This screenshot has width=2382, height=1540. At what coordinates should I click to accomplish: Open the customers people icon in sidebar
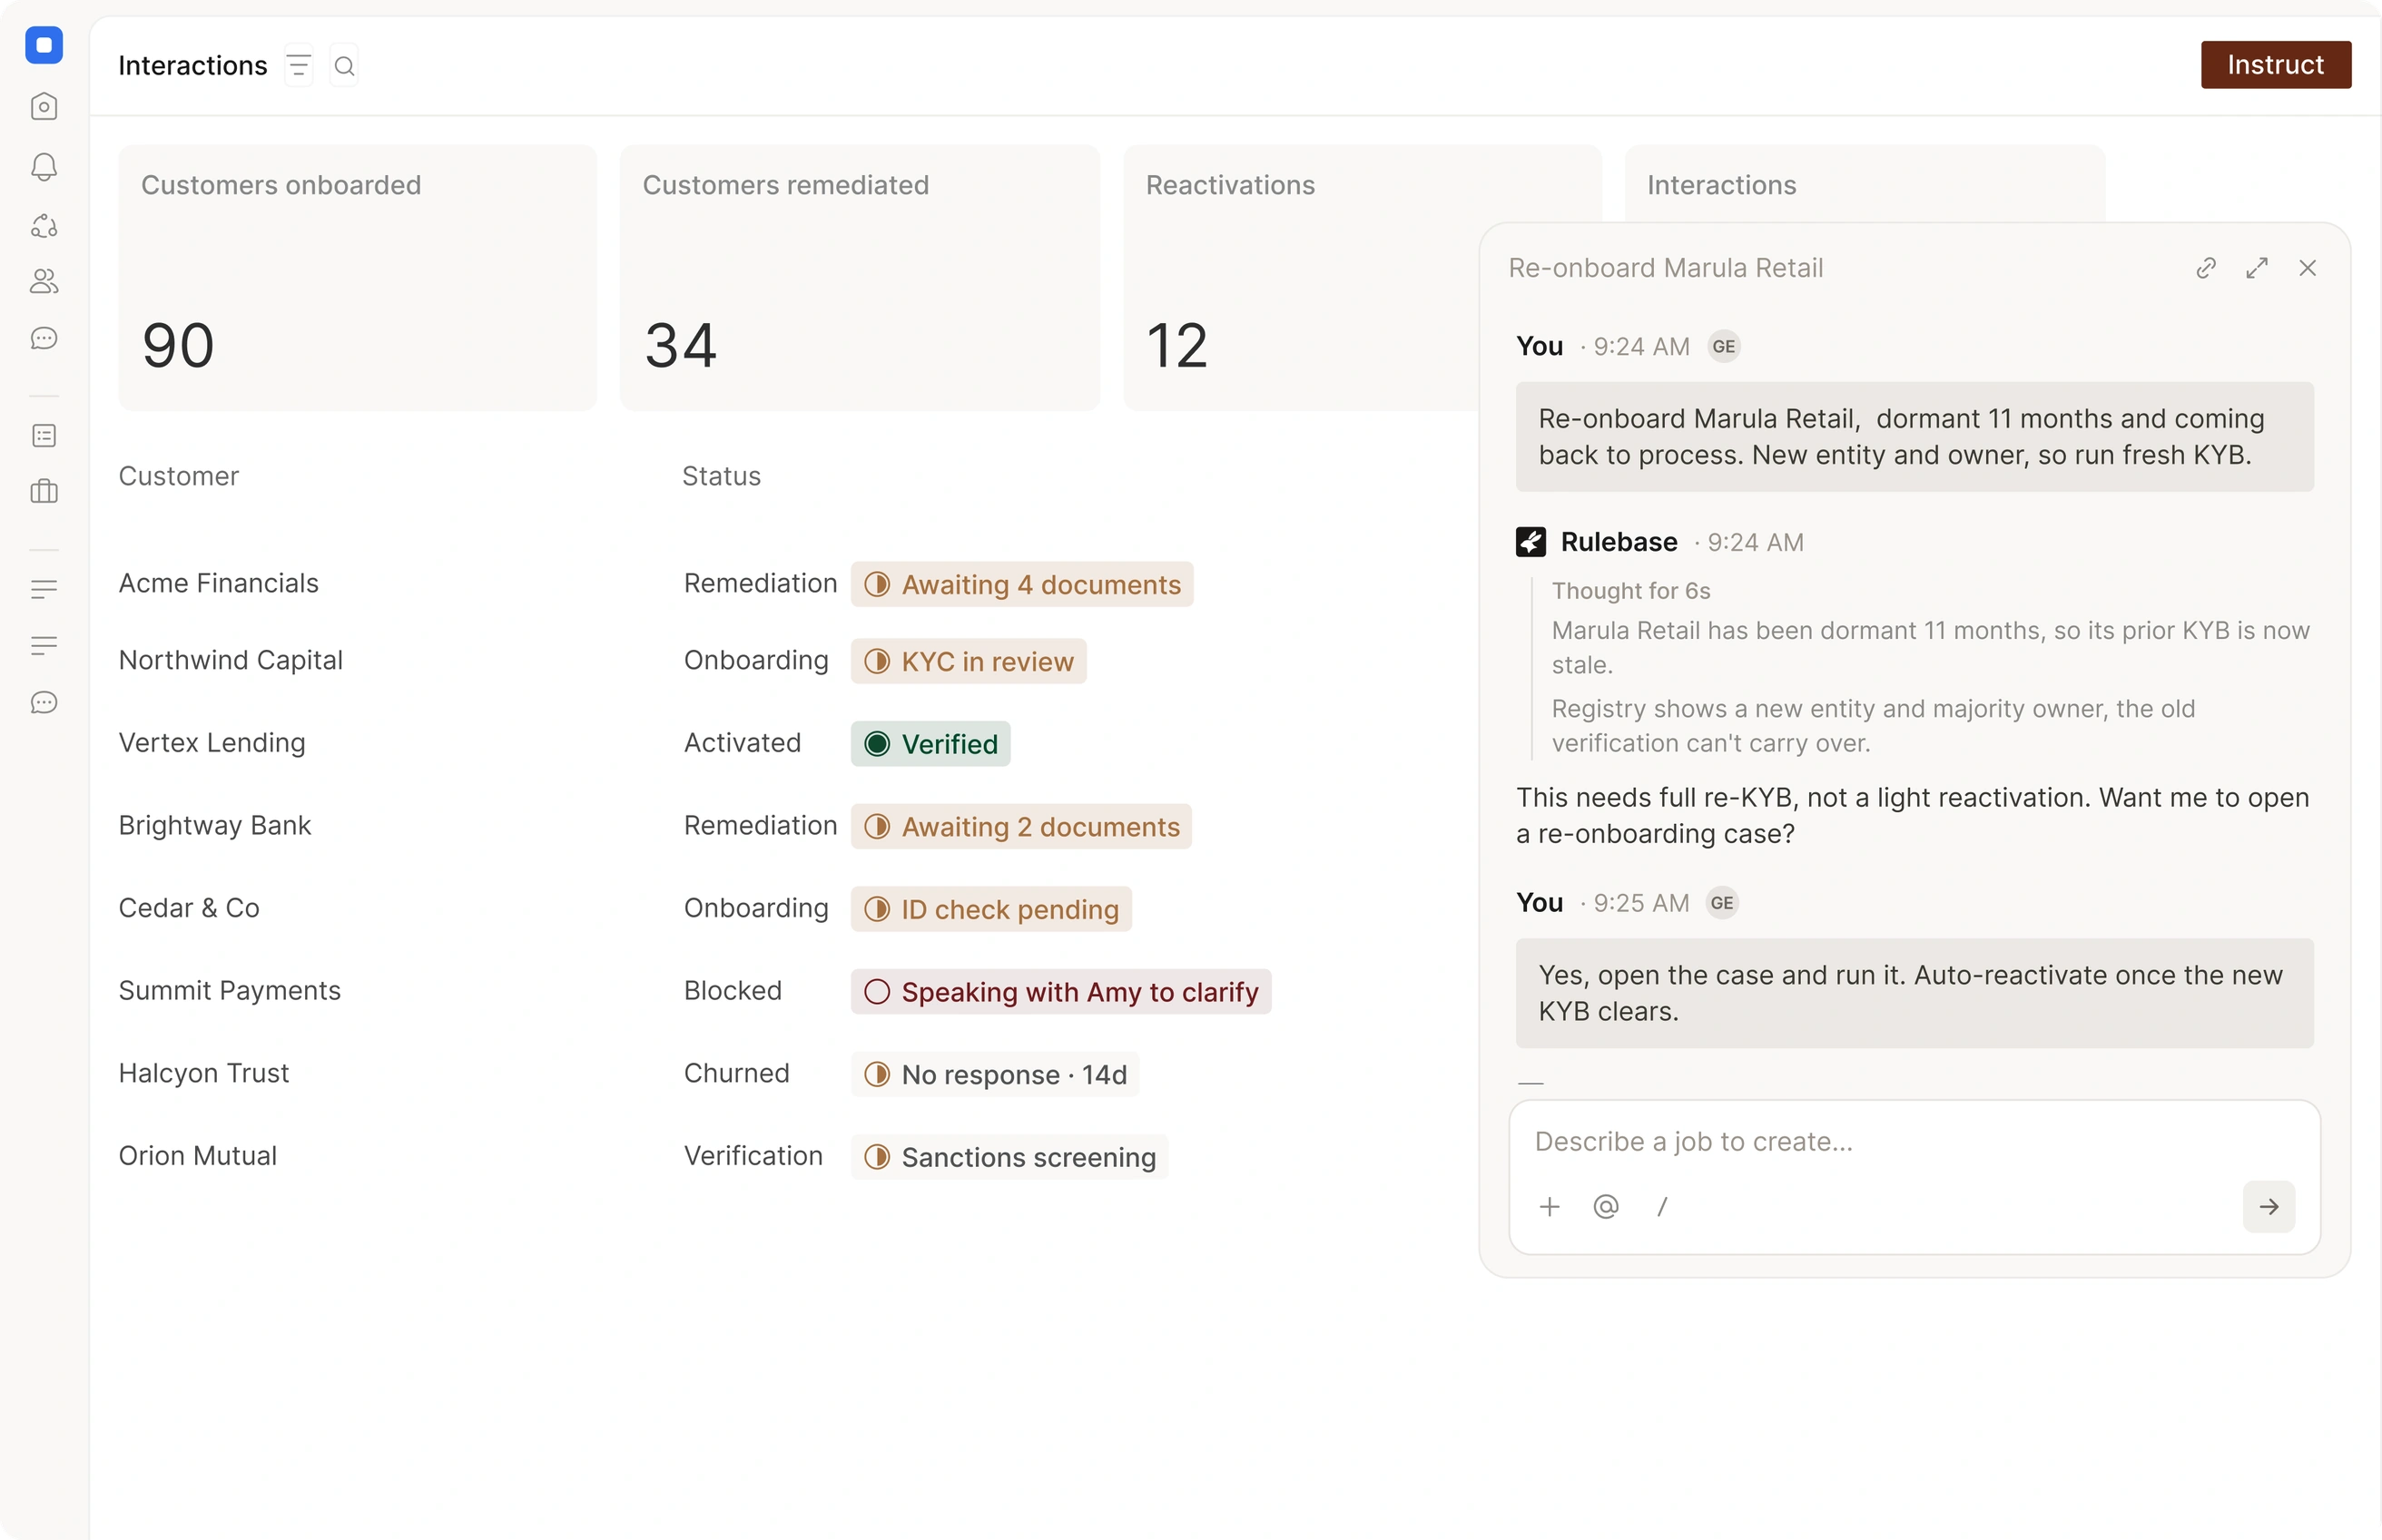click(x=44, y=282)
